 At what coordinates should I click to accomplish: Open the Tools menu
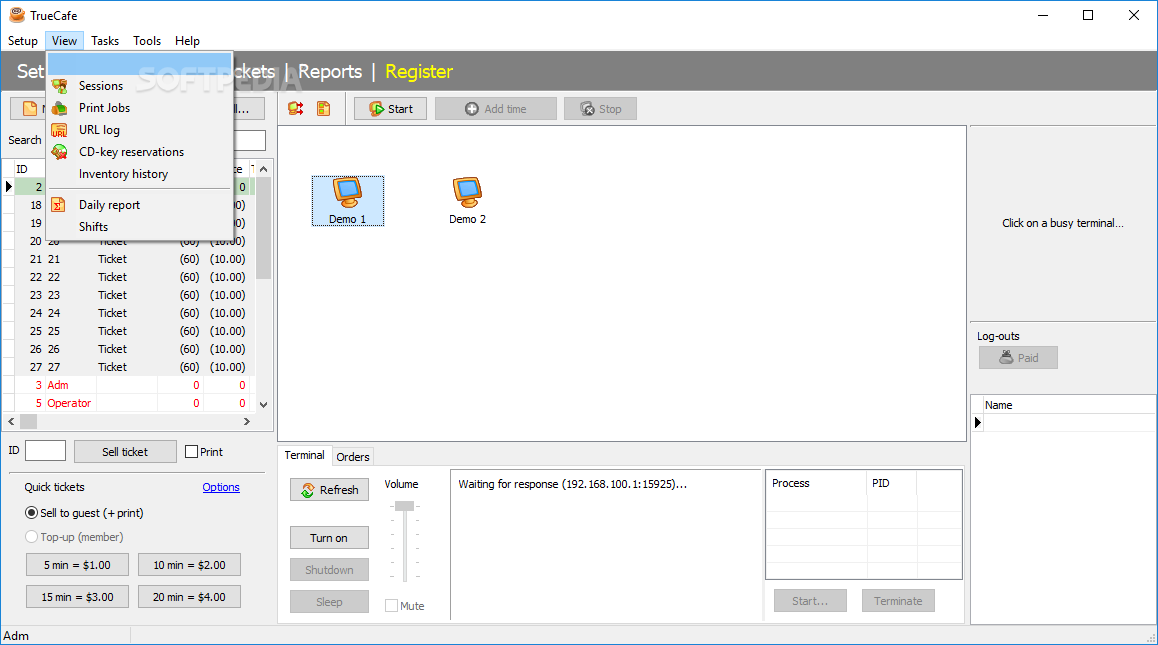(147, 41)
